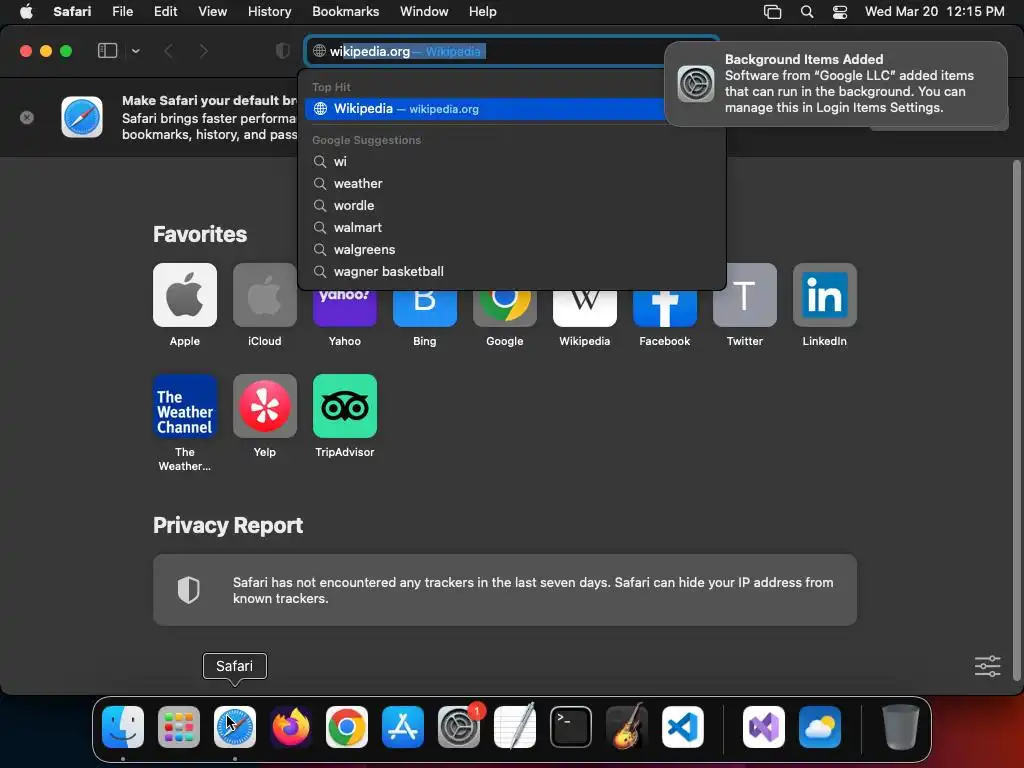Open The Weather Channel favorite
The width and height of the screenshot is (1024, 768).
point(185,406)
